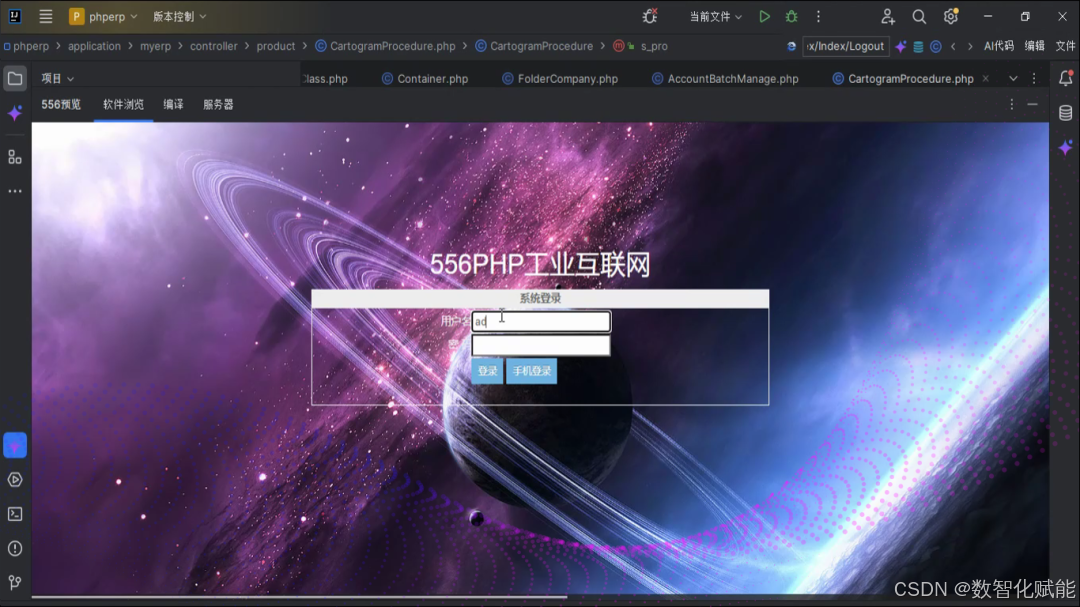Switch to the FolderCompany.php editor tab
1080x607 pixels.
point(560,79)
